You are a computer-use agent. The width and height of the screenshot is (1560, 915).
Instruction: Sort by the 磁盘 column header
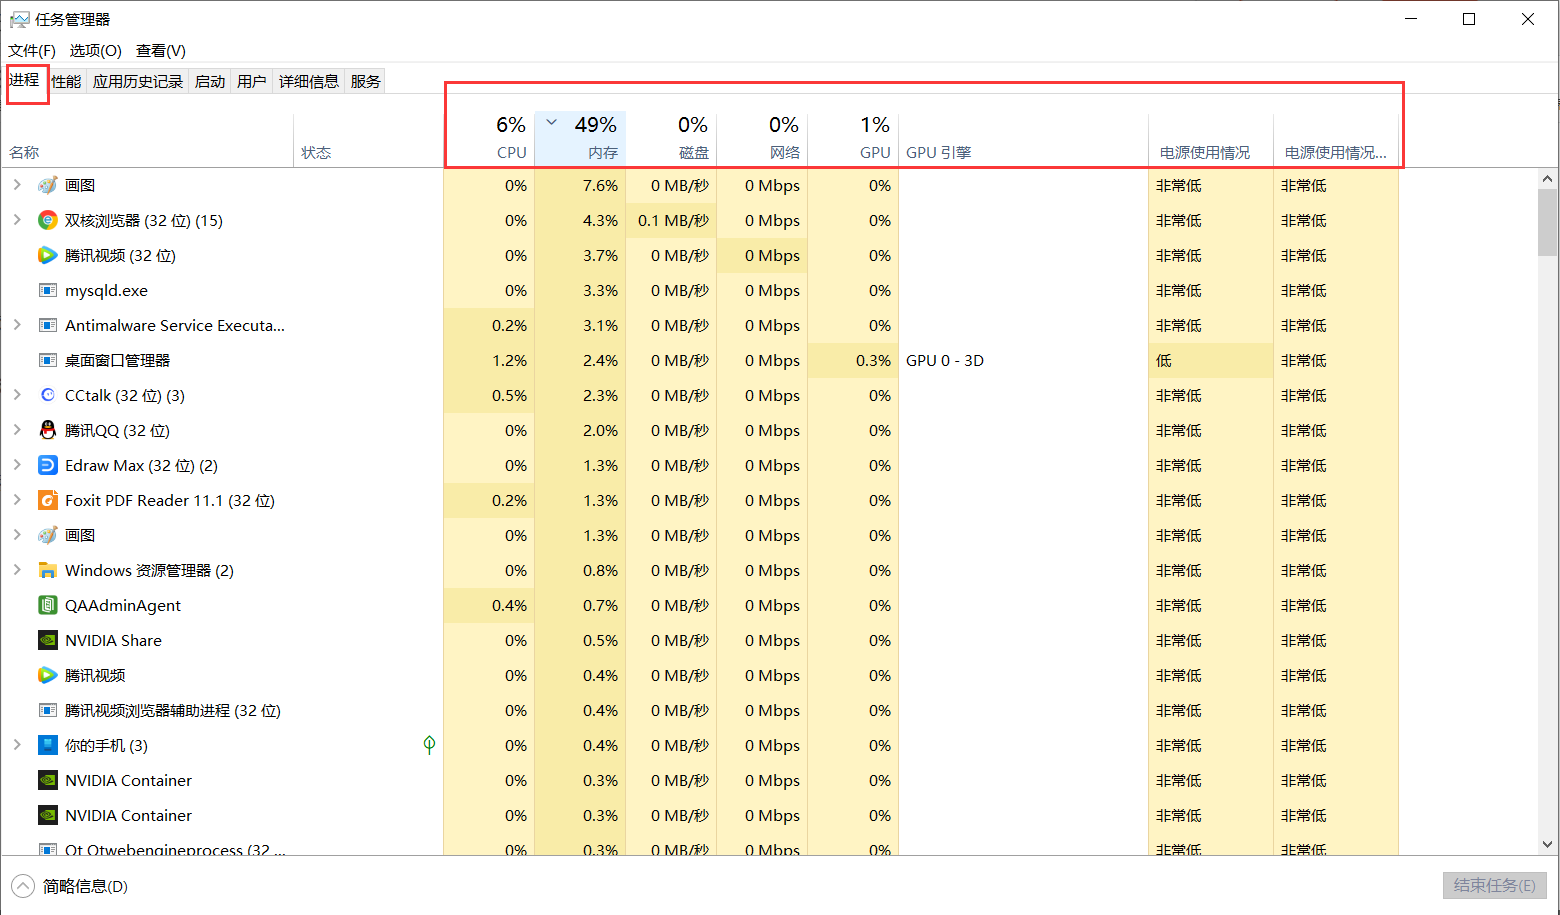(x=671, y=138)
